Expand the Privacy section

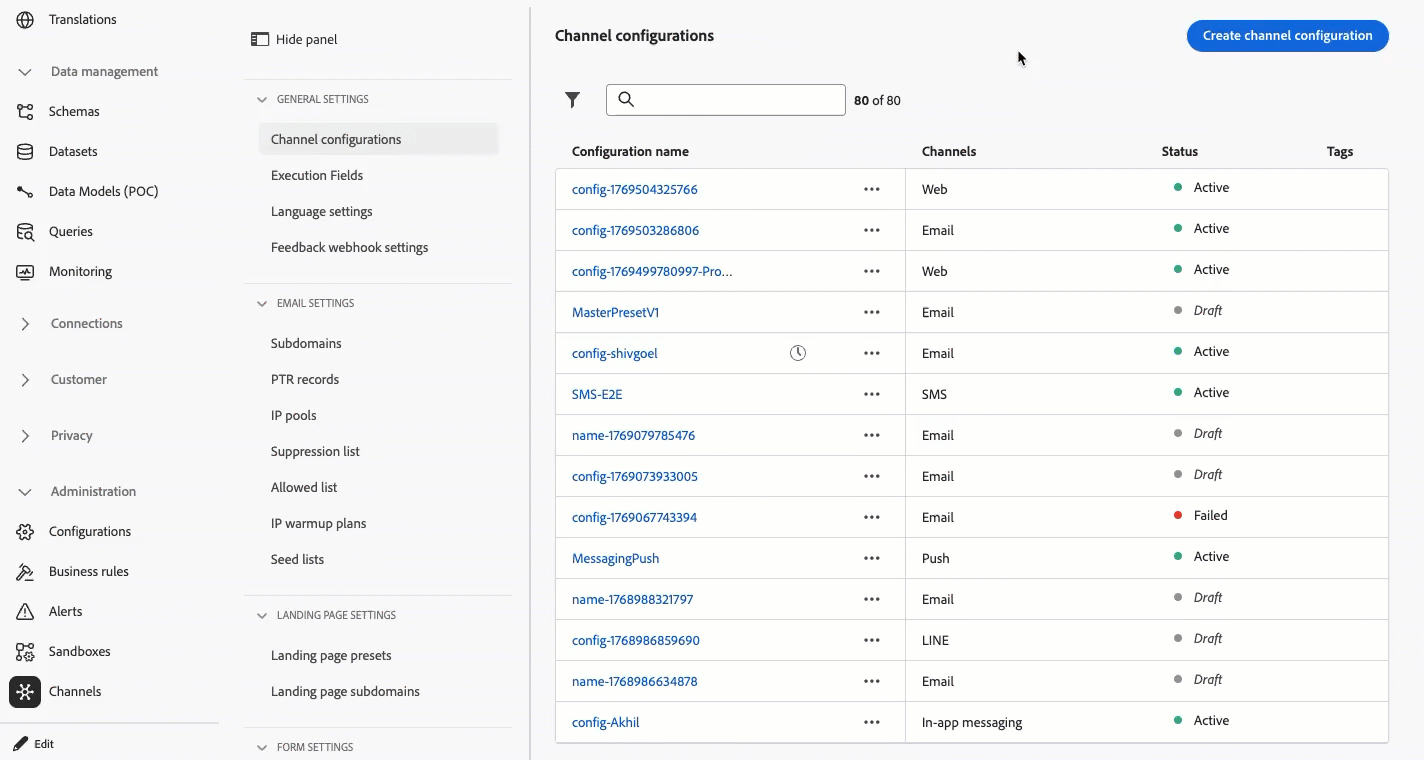click(25, 436)
